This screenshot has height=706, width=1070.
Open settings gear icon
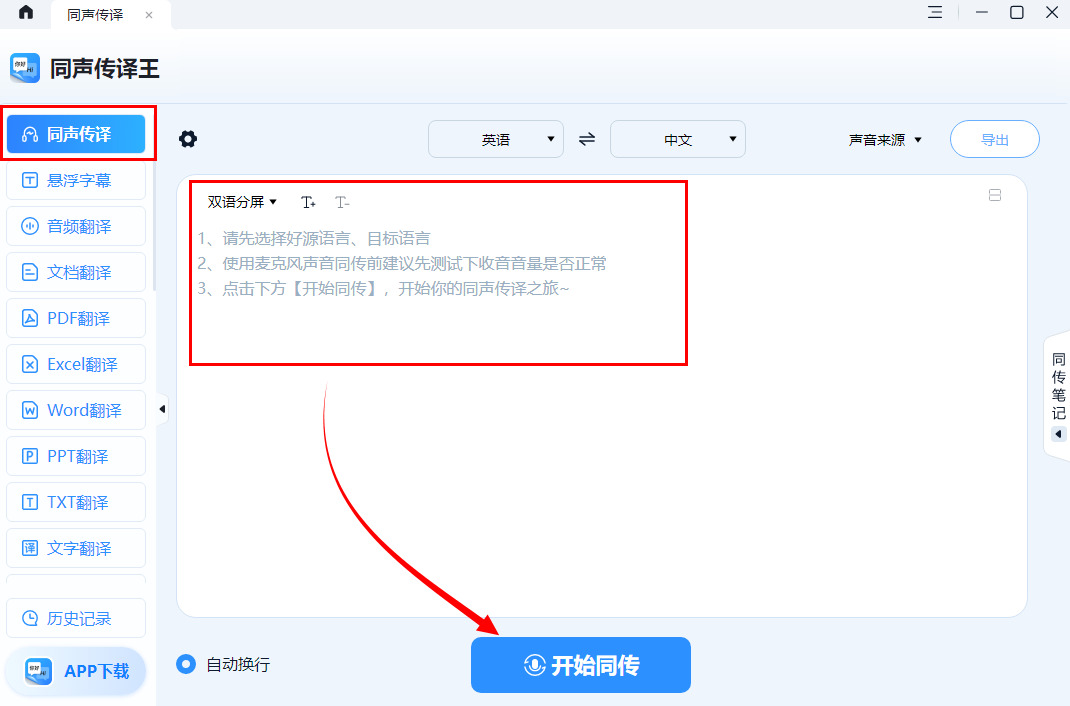click(x=188, y=139)
